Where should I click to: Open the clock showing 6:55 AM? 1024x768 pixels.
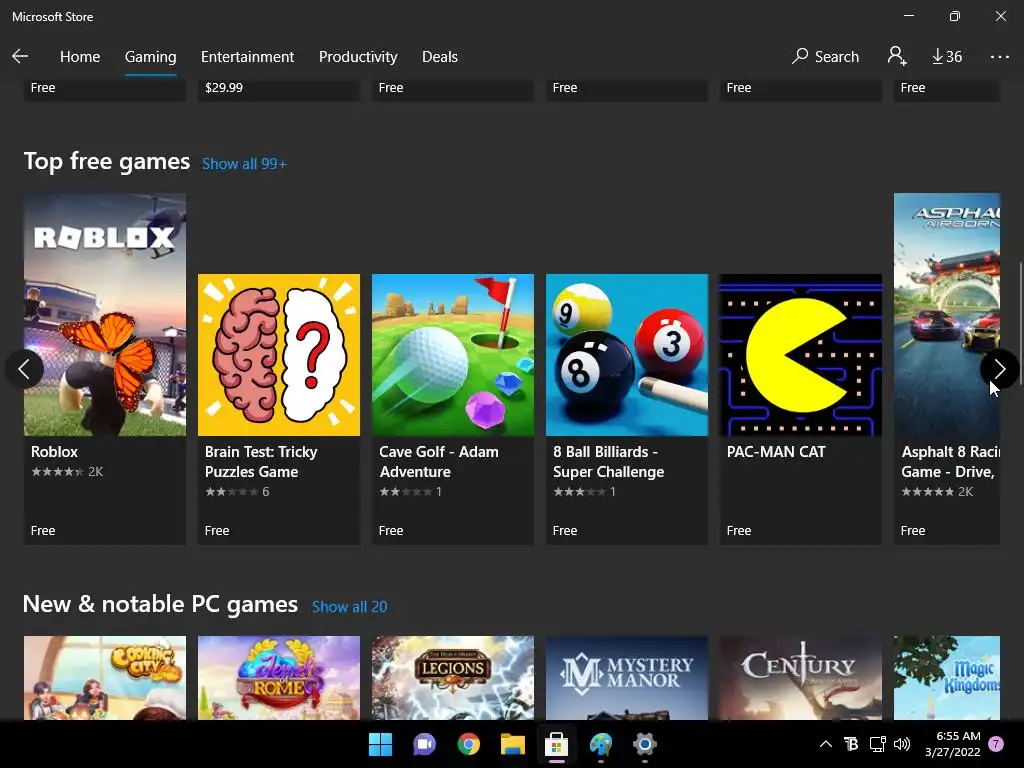[x=953, y=744]
